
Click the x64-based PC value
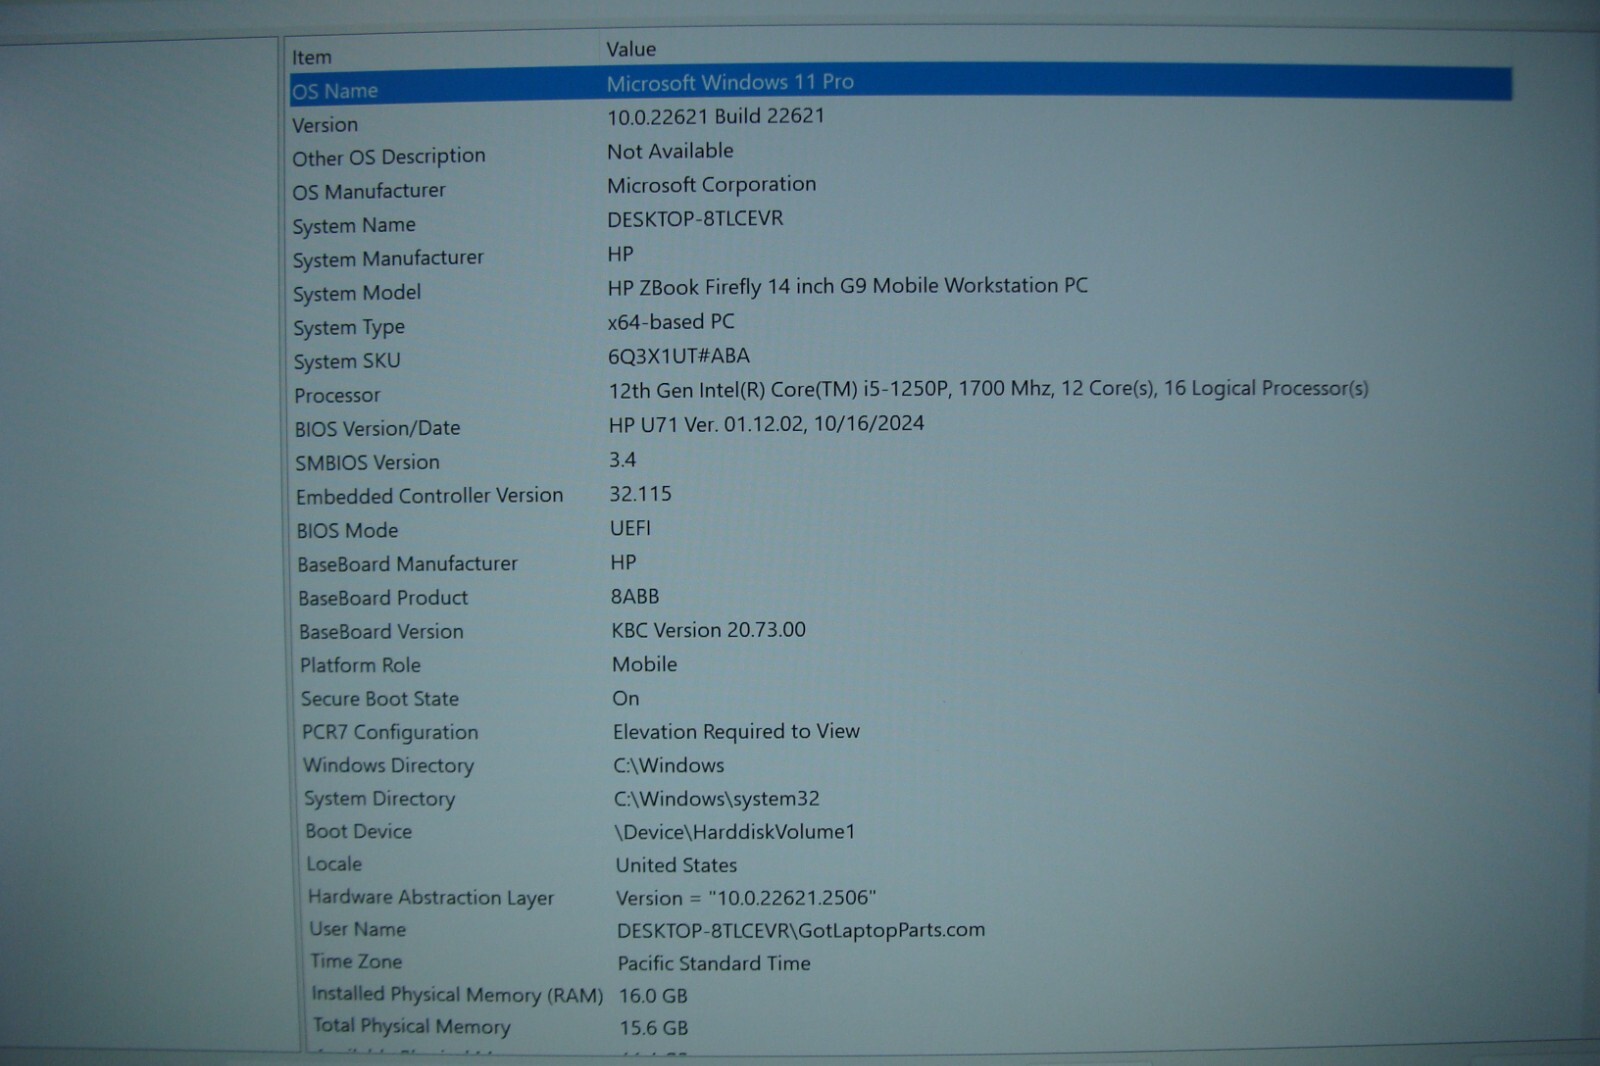(671, 322)
